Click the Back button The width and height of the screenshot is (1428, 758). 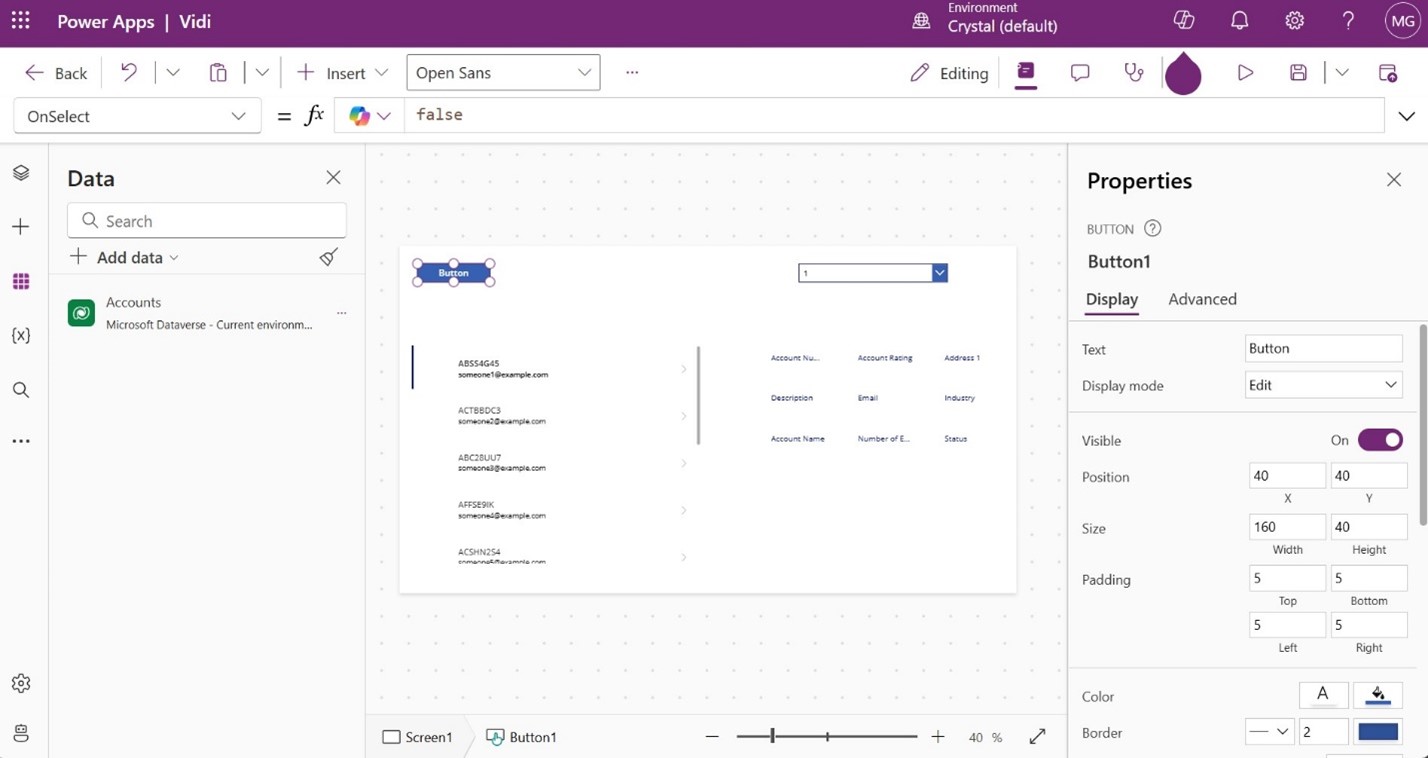click(x=57, y=73)
